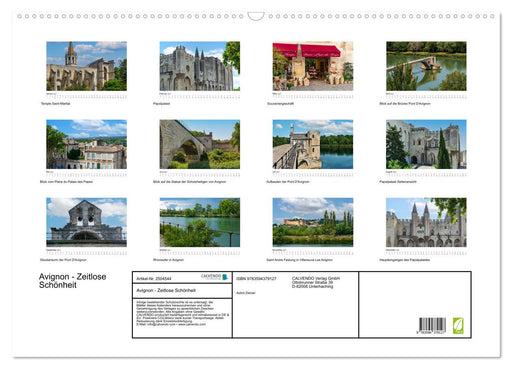
Task: Click the CALVENDO logo
Action: tap(214, 277)
